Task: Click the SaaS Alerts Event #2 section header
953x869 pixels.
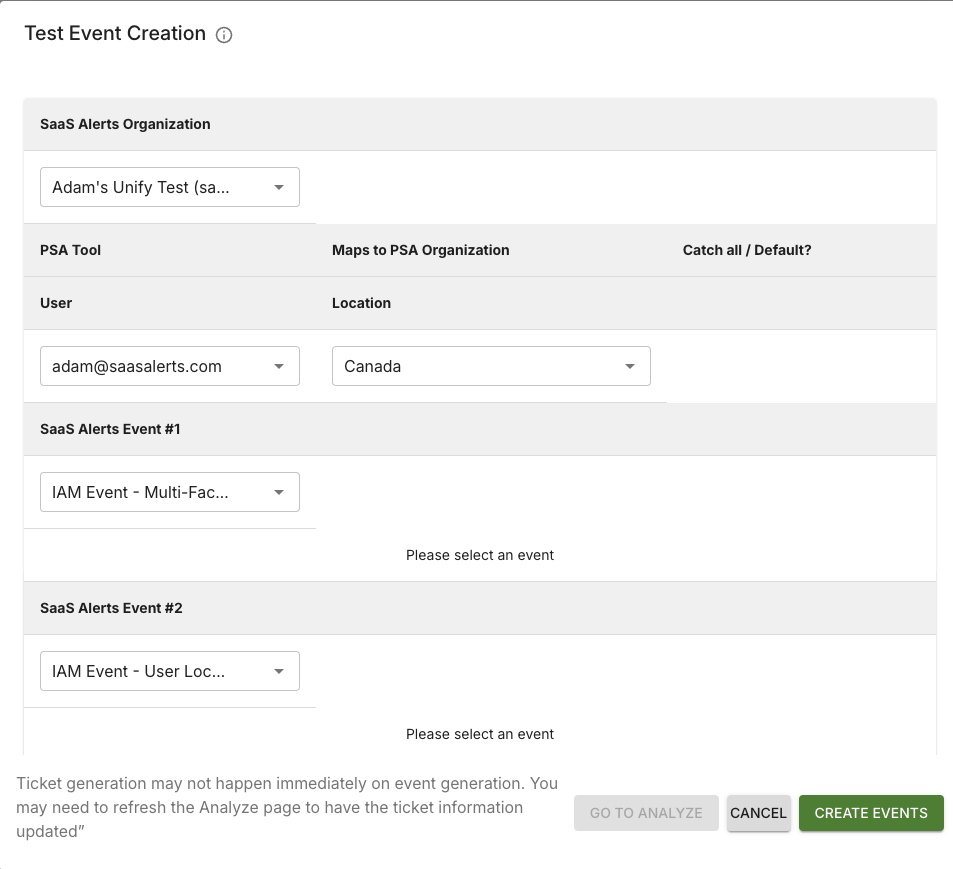Action: (111, 608)
